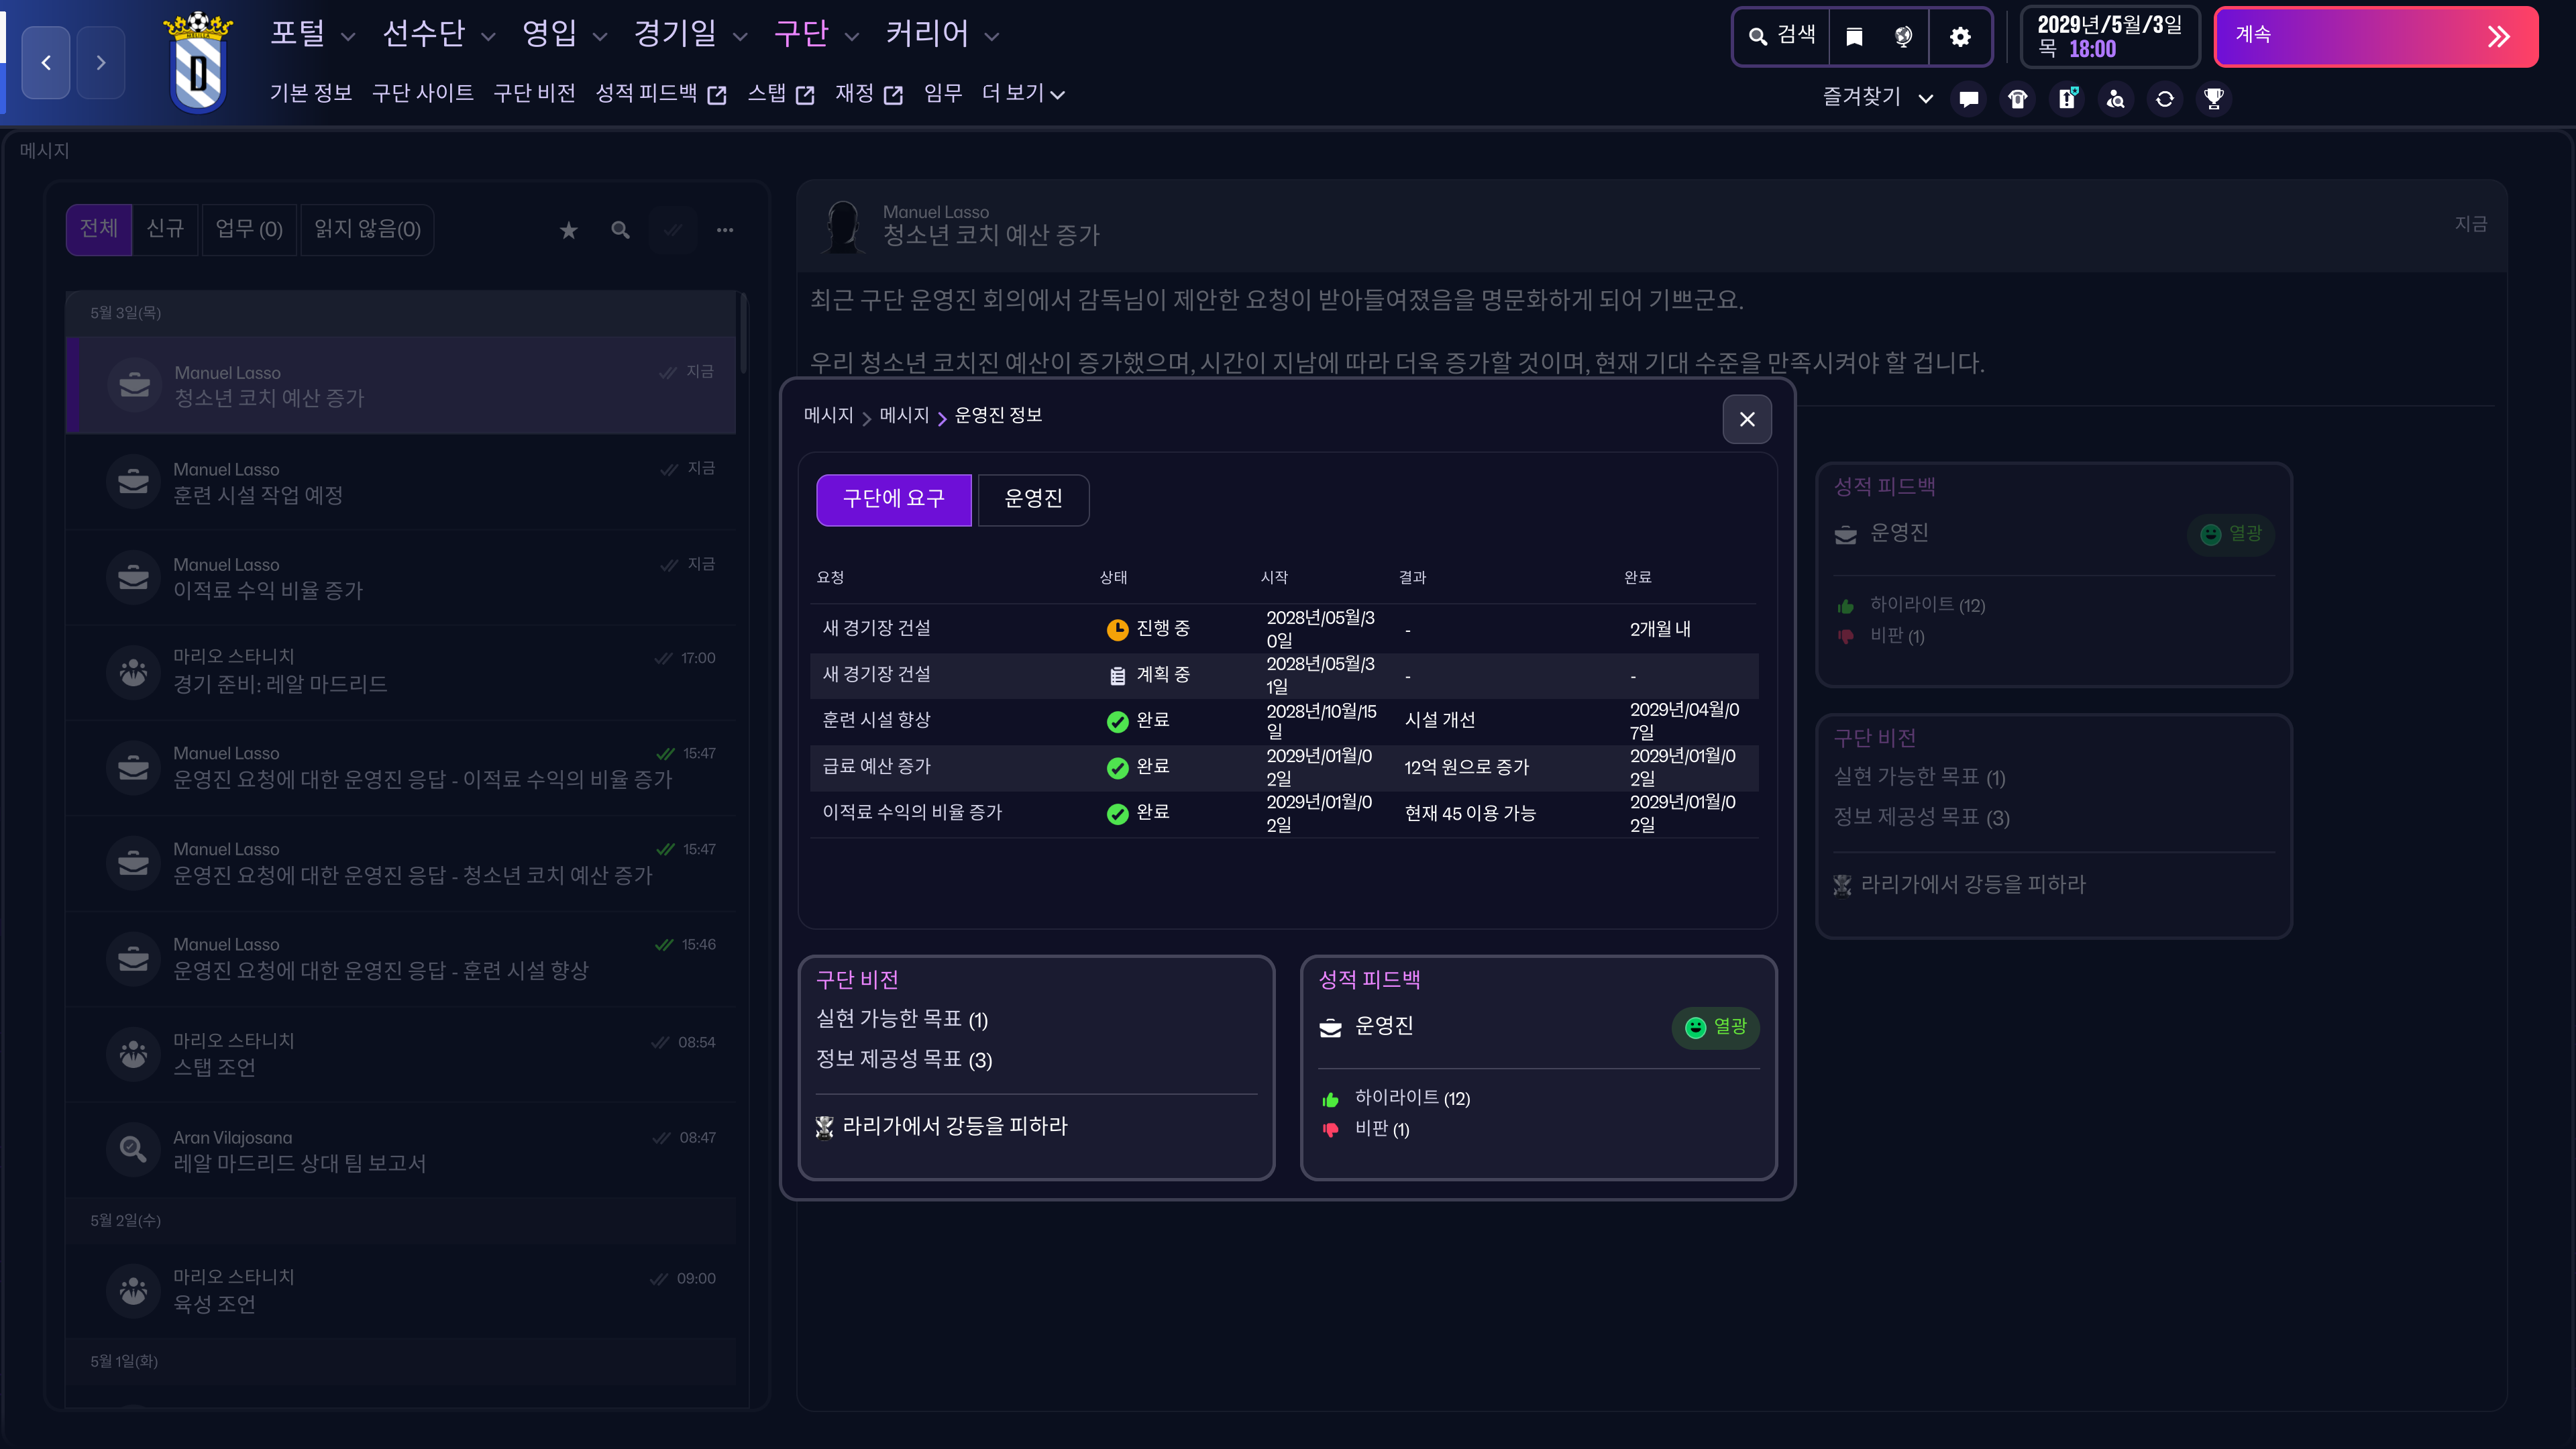Open the inbox magnifier search icon
The image size is (2576, 1449).
click(x=621, y=230)
